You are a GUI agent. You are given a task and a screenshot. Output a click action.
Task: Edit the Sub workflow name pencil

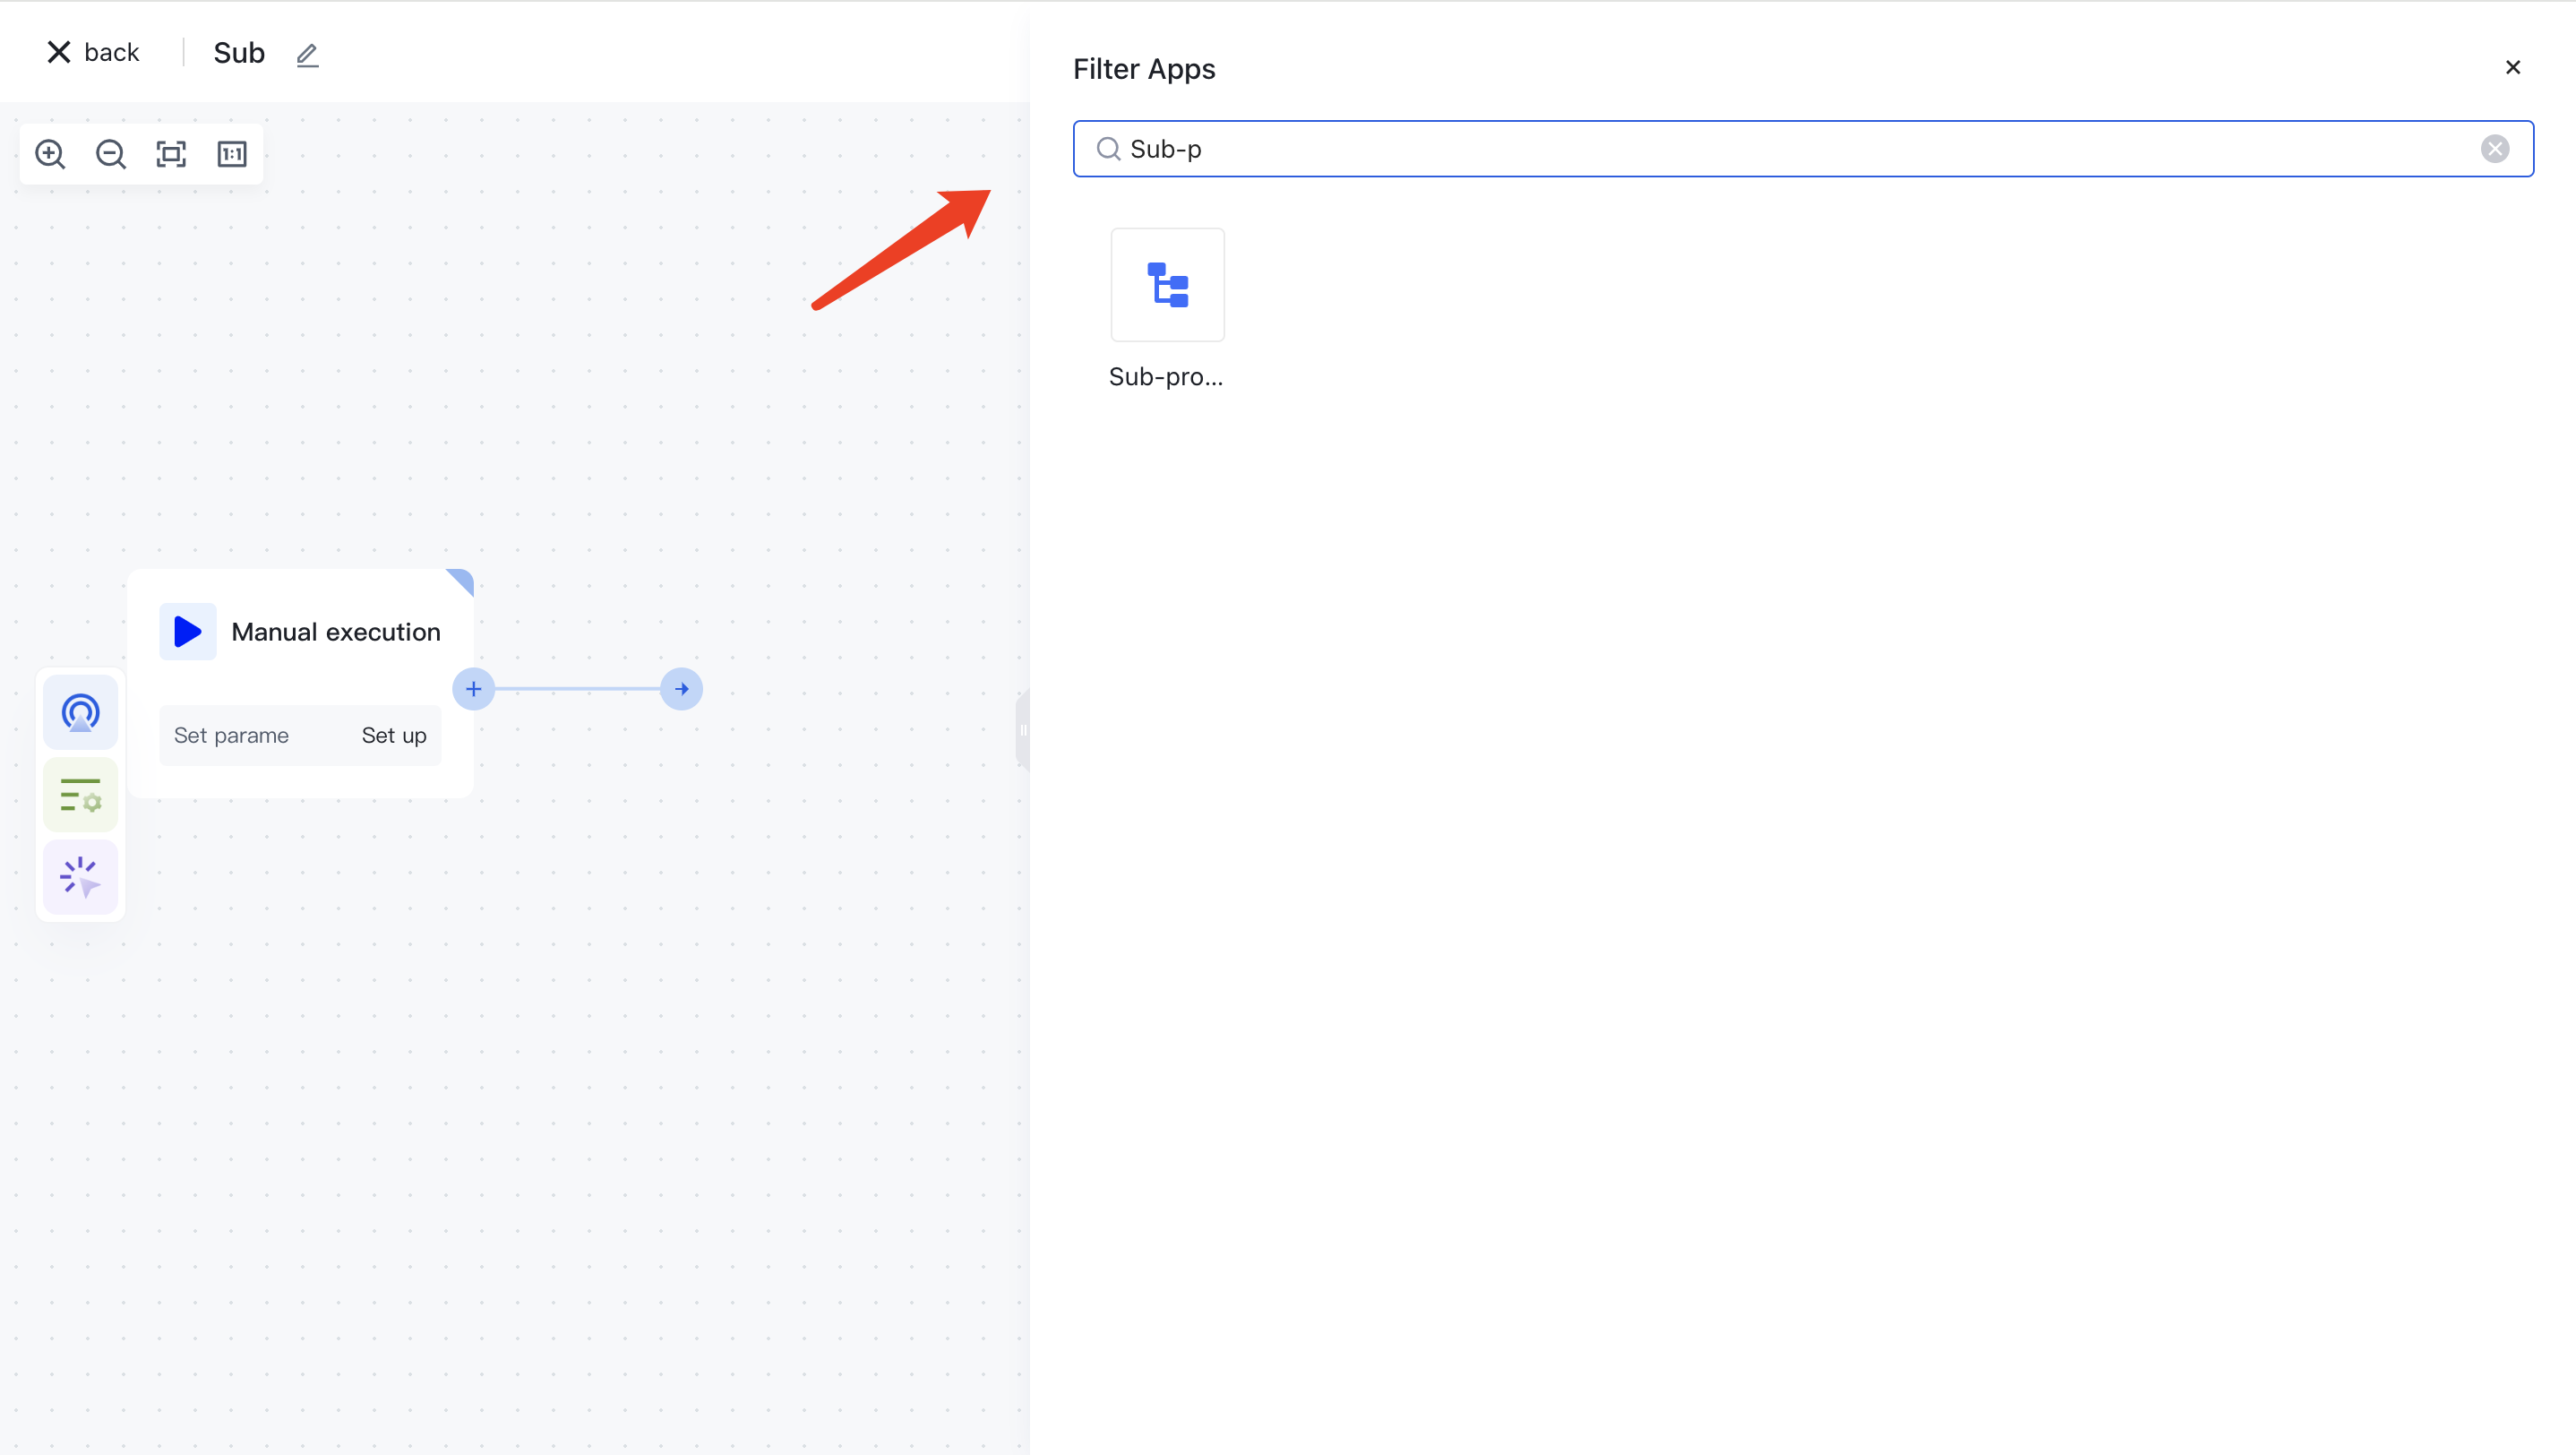pyautogui.click(x=307, y=55)
